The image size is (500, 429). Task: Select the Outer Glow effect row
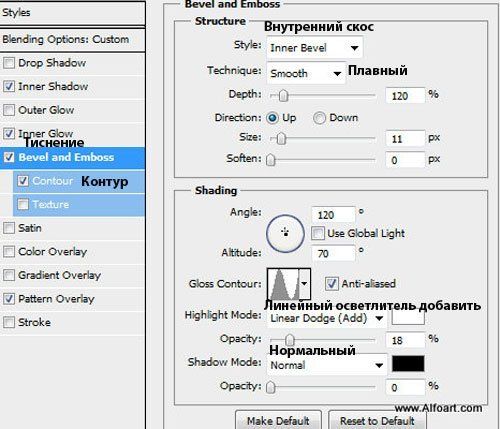(72, 110)
